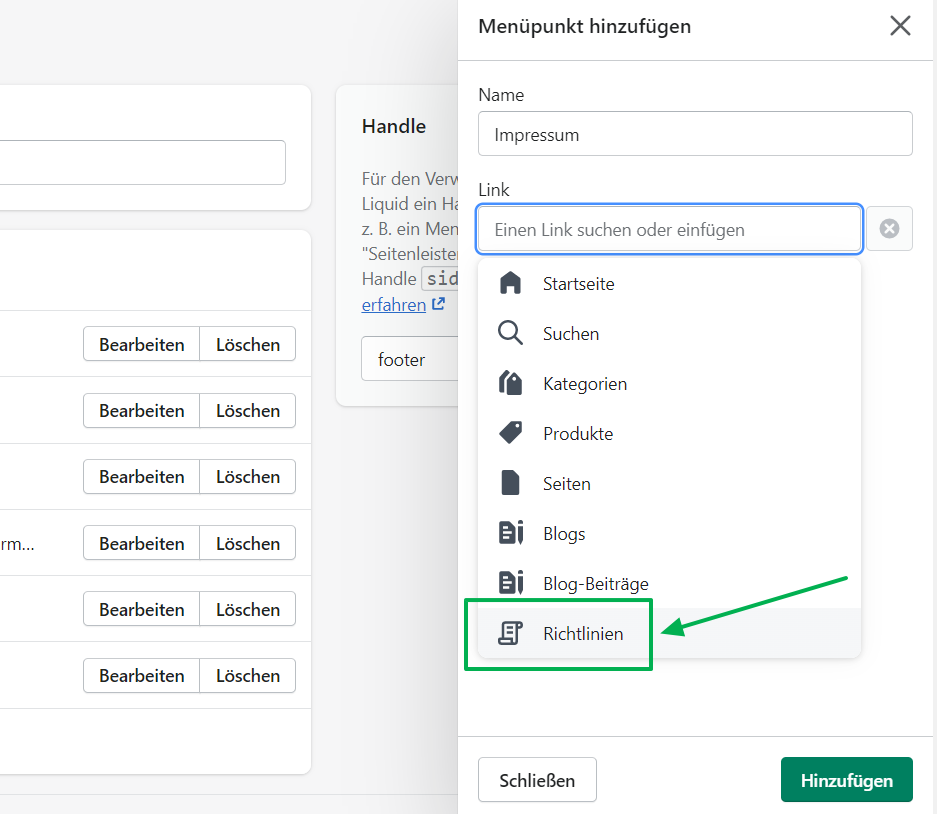The height and width of the screenshot is (814, 937).
Task: Focus the Link search input field
Action: click(x=669, y=229)
